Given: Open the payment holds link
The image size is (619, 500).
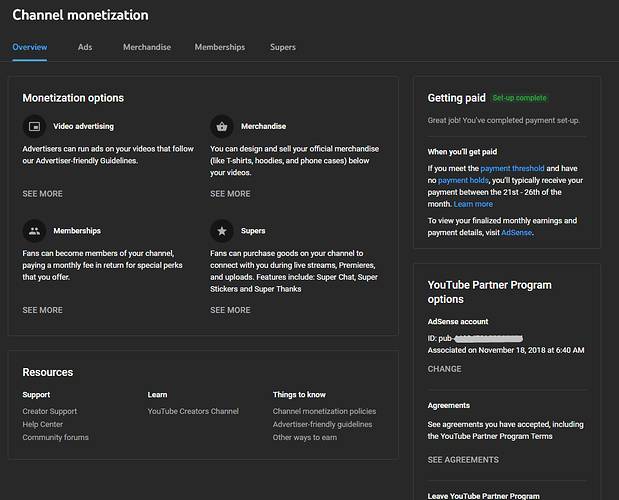Looking at the screenshot, I should [463, 180].
